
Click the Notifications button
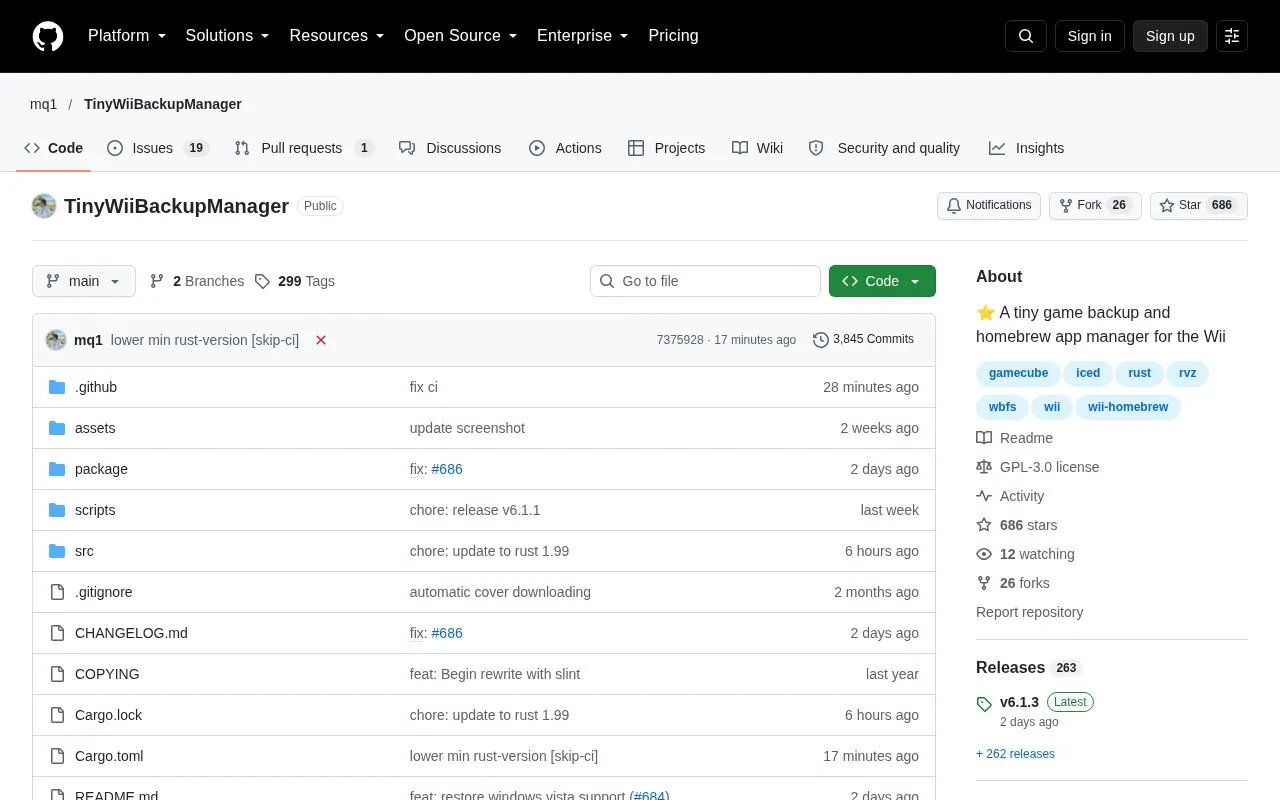(989, 206)
